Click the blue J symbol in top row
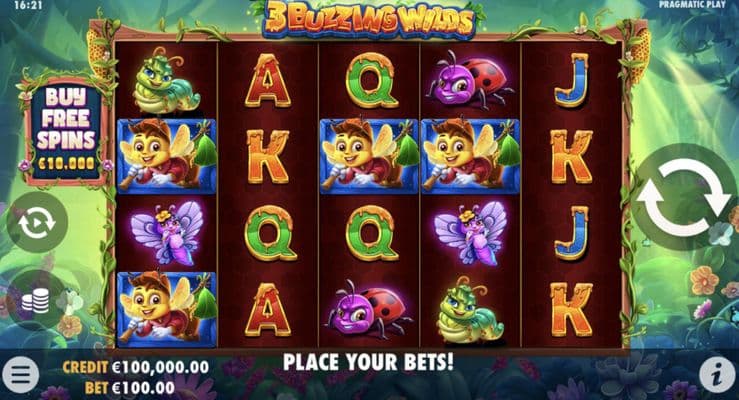Image resolution: width=739 pixels, height=400 pixels. (x=572, y=80)
